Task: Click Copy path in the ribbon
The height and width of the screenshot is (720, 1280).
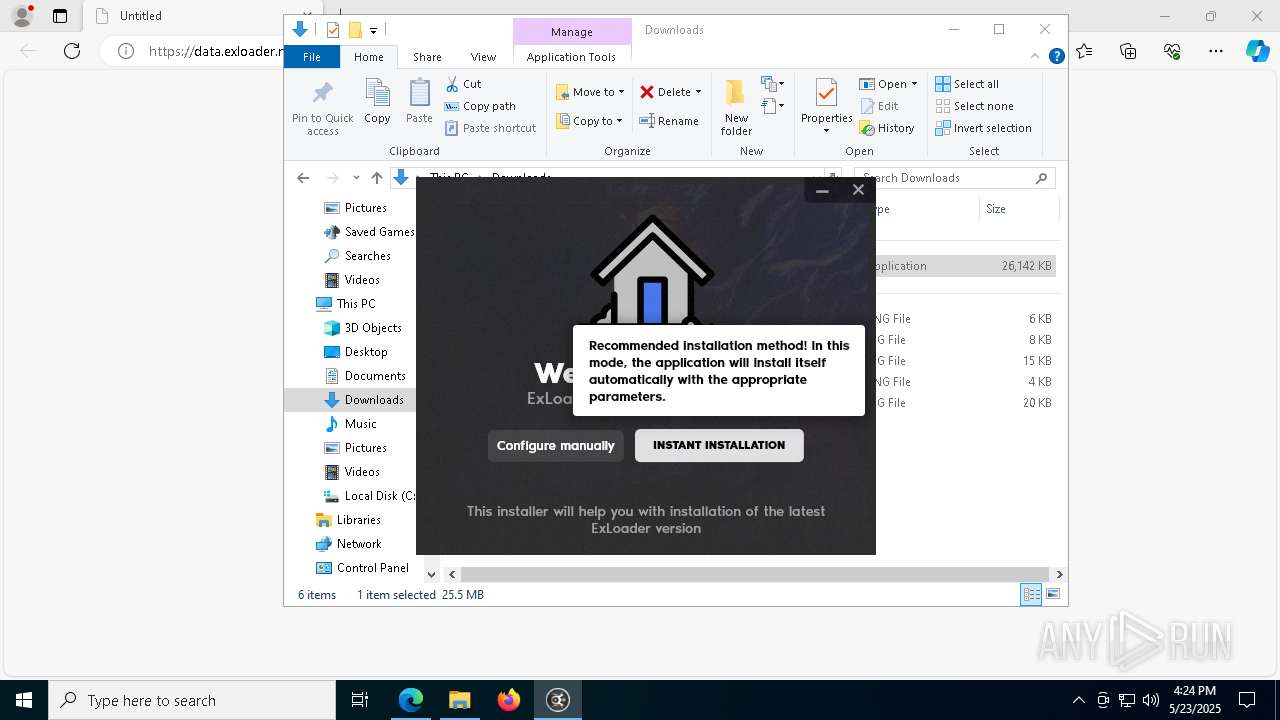Action: click(x=480, y=106)
